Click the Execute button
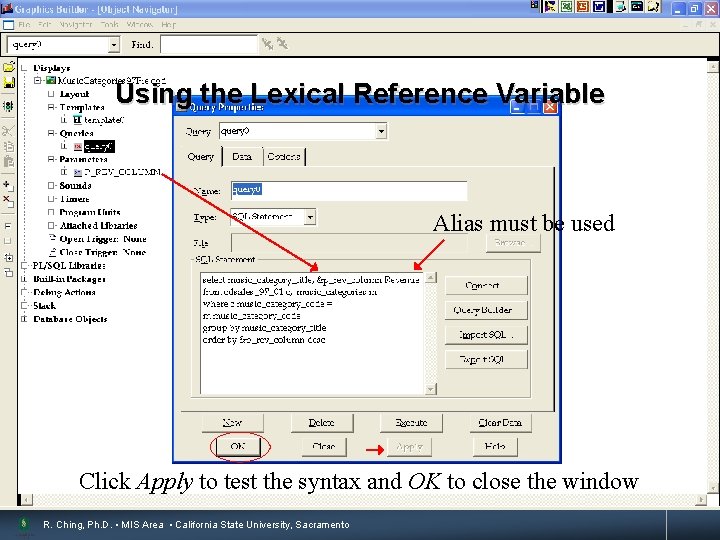The width and height of the screenshot is (720, 540). 411,422
